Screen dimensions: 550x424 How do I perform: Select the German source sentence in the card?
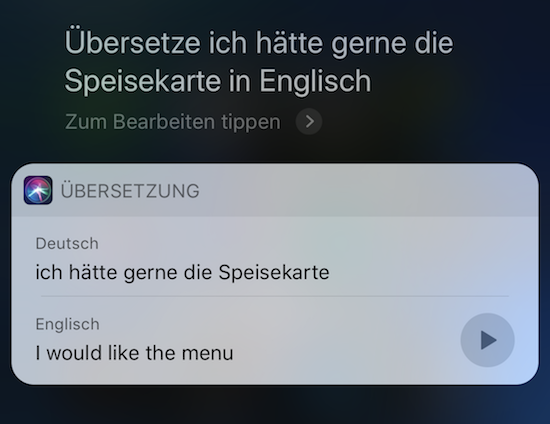182,272
